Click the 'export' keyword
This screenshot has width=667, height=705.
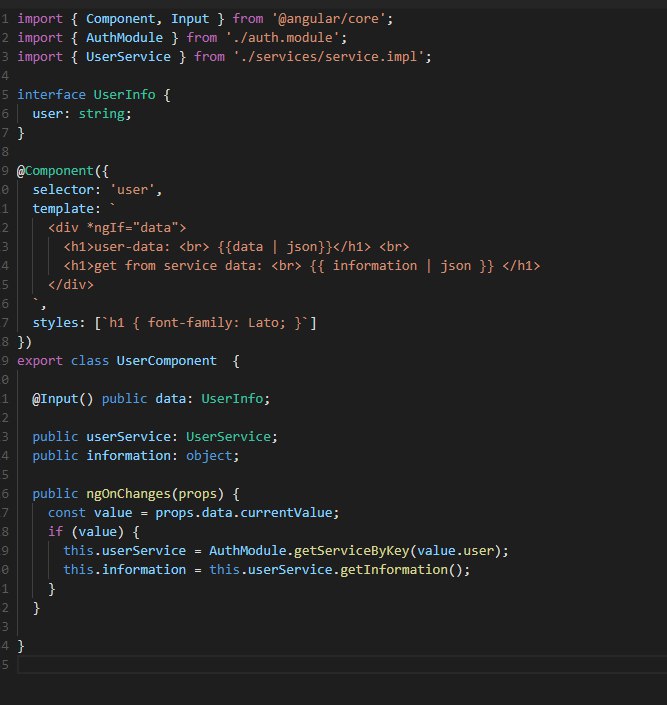pyautogui.click(x=40, y=361)
